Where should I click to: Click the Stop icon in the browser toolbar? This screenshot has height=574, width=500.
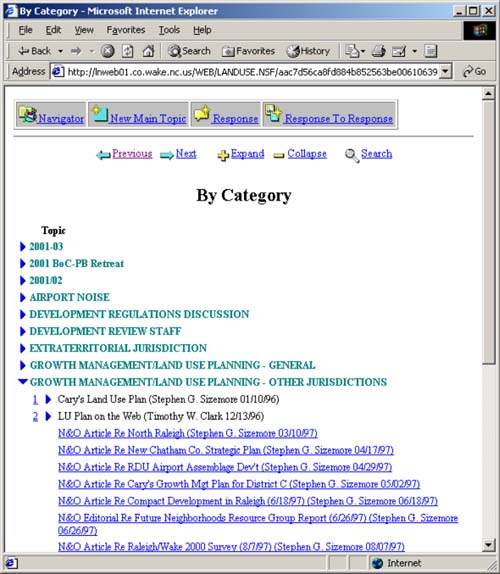pyautogui.click(x=107, y=51)
